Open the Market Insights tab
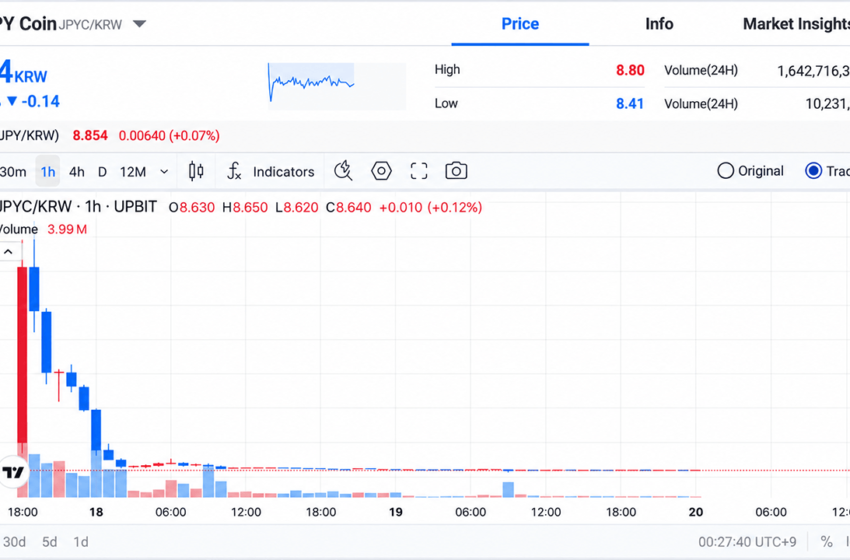Viewport: 850px width, 560px height. click(796, 24)
